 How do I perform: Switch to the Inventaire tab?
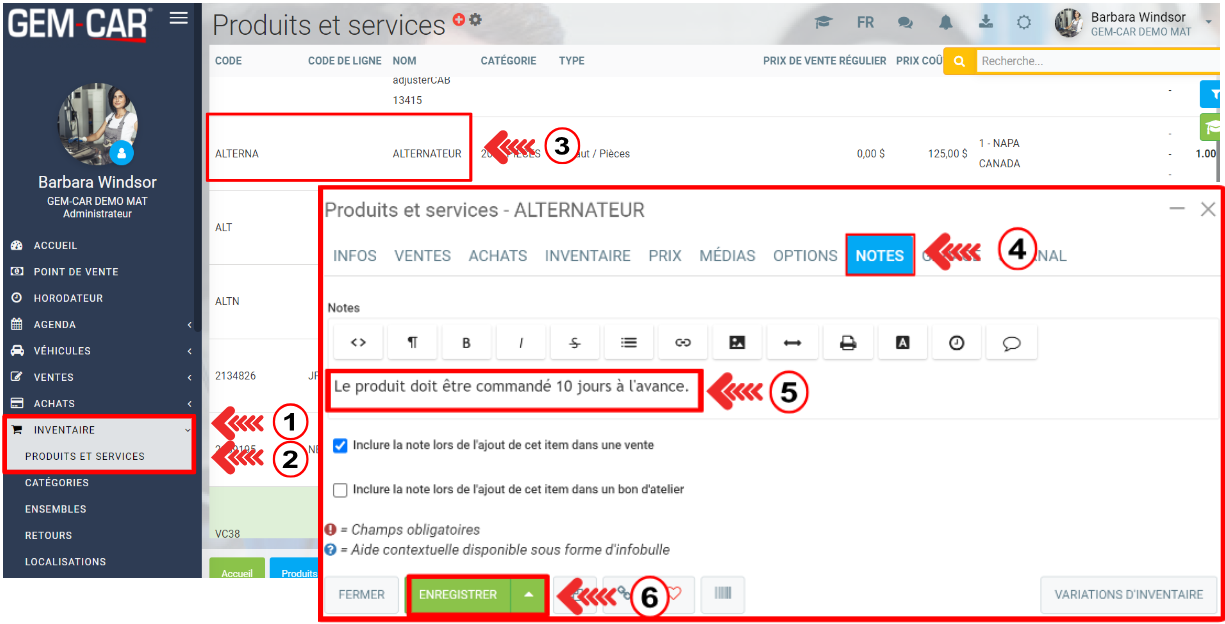point(587,256)
